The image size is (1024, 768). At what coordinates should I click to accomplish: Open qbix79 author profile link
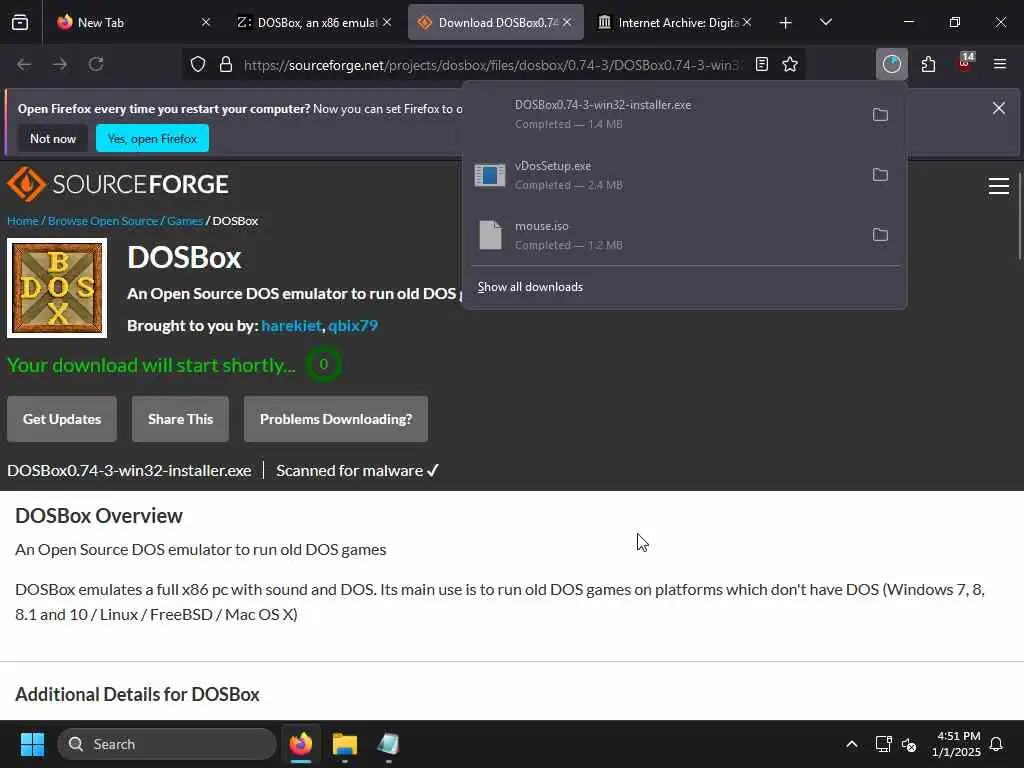tap(353, 325)
